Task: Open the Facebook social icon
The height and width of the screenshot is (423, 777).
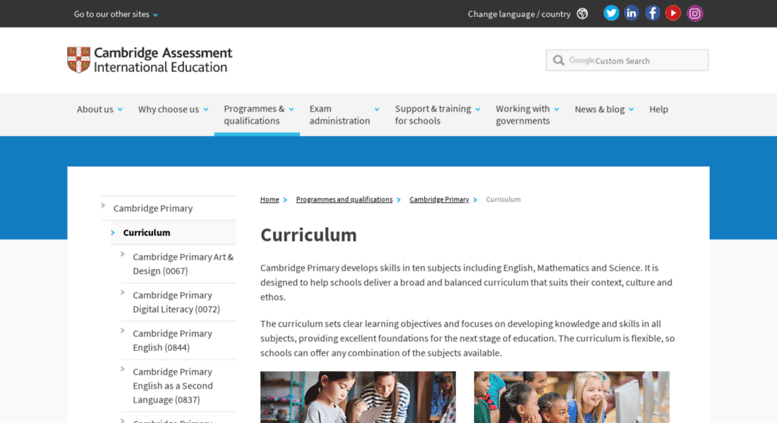Action: [652, 13]
